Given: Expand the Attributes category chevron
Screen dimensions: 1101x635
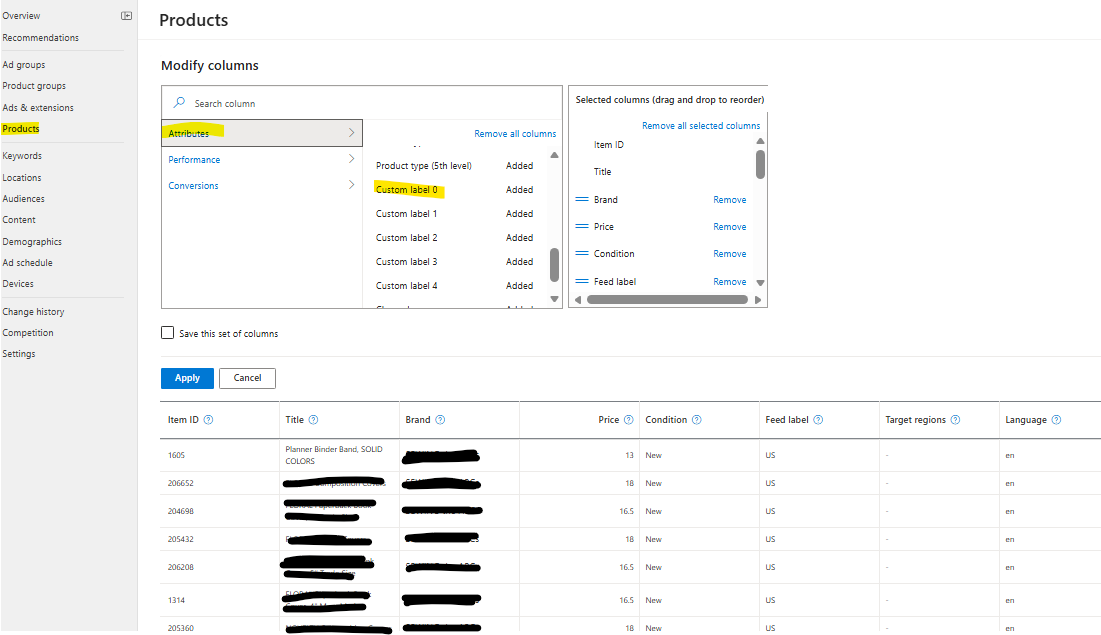Looking at the screenshot, I should (x=351, y=133).
